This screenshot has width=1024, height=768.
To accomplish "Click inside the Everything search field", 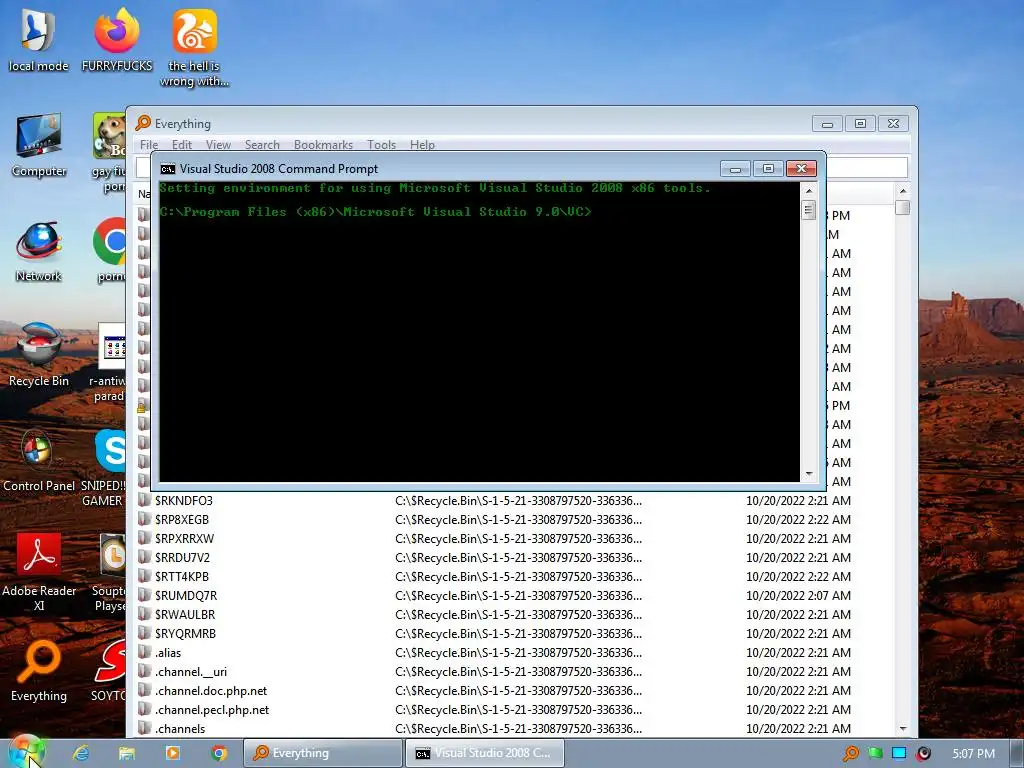I will click(x=866, y=167).
